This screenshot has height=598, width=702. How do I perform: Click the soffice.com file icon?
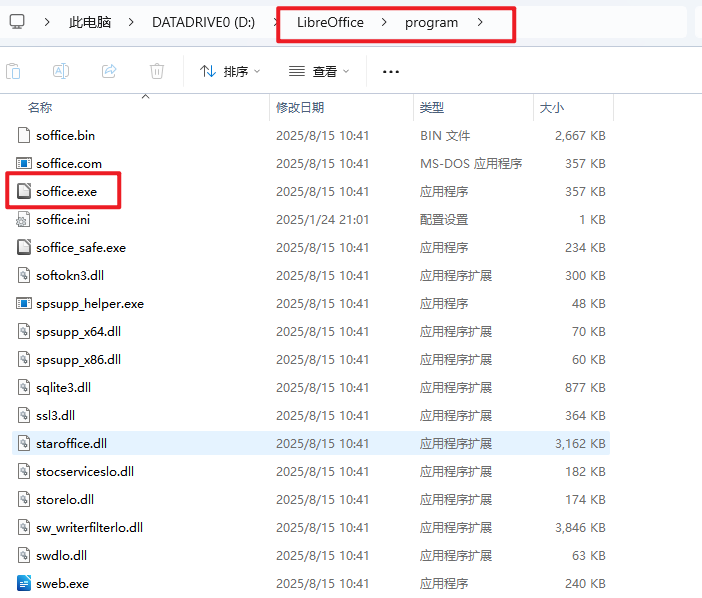(24, 163)
